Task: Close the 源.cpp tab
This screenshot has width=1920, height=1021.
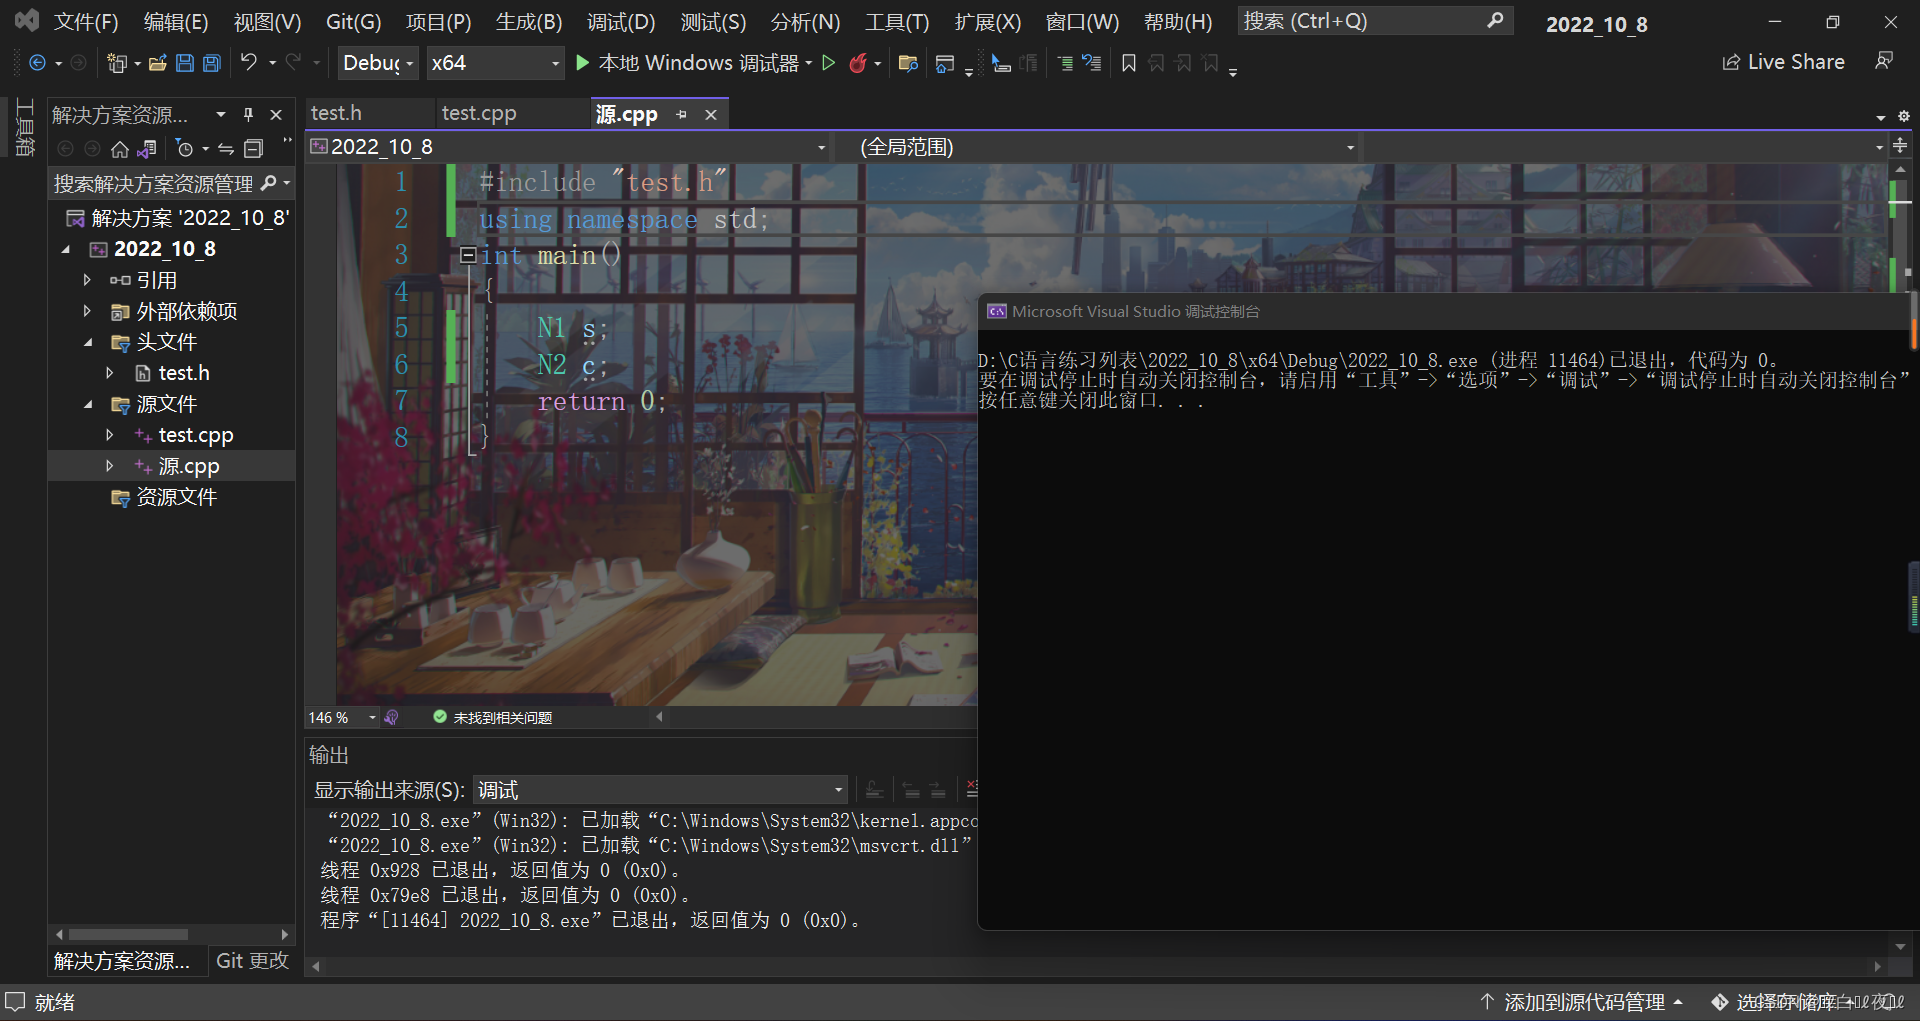Action: 711,115
